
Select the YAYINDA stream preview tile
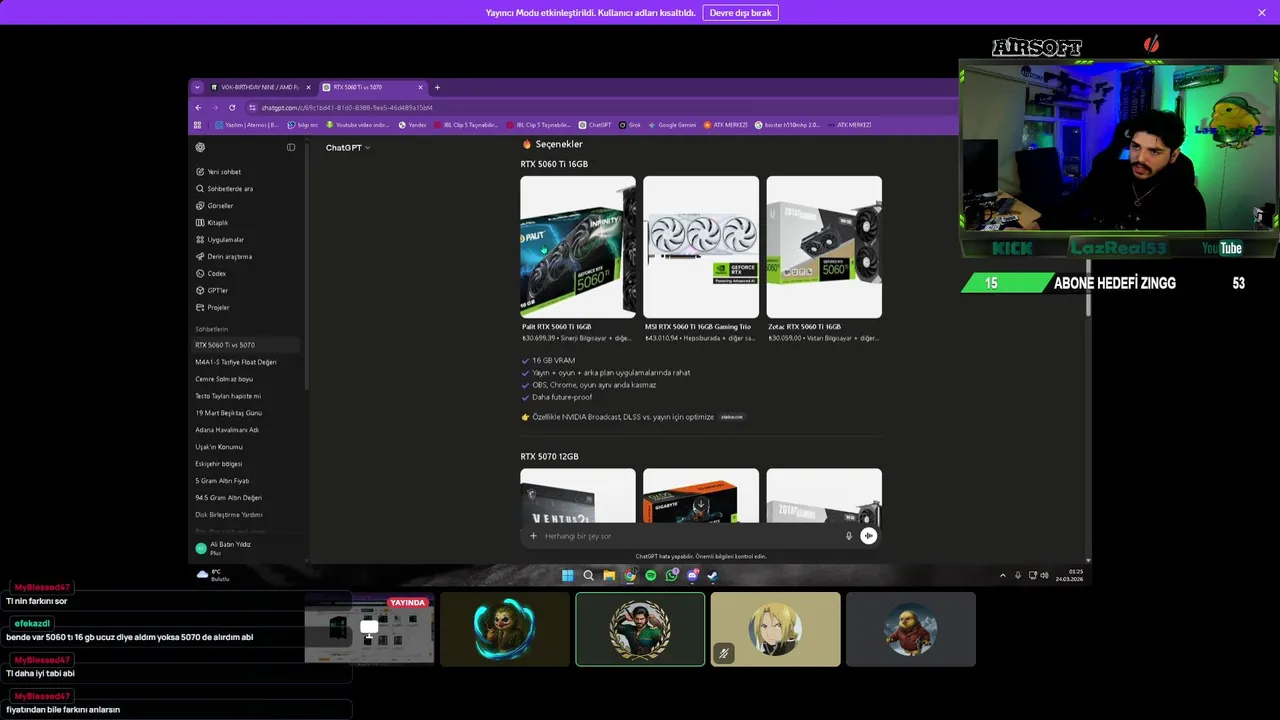click(370, 629)
